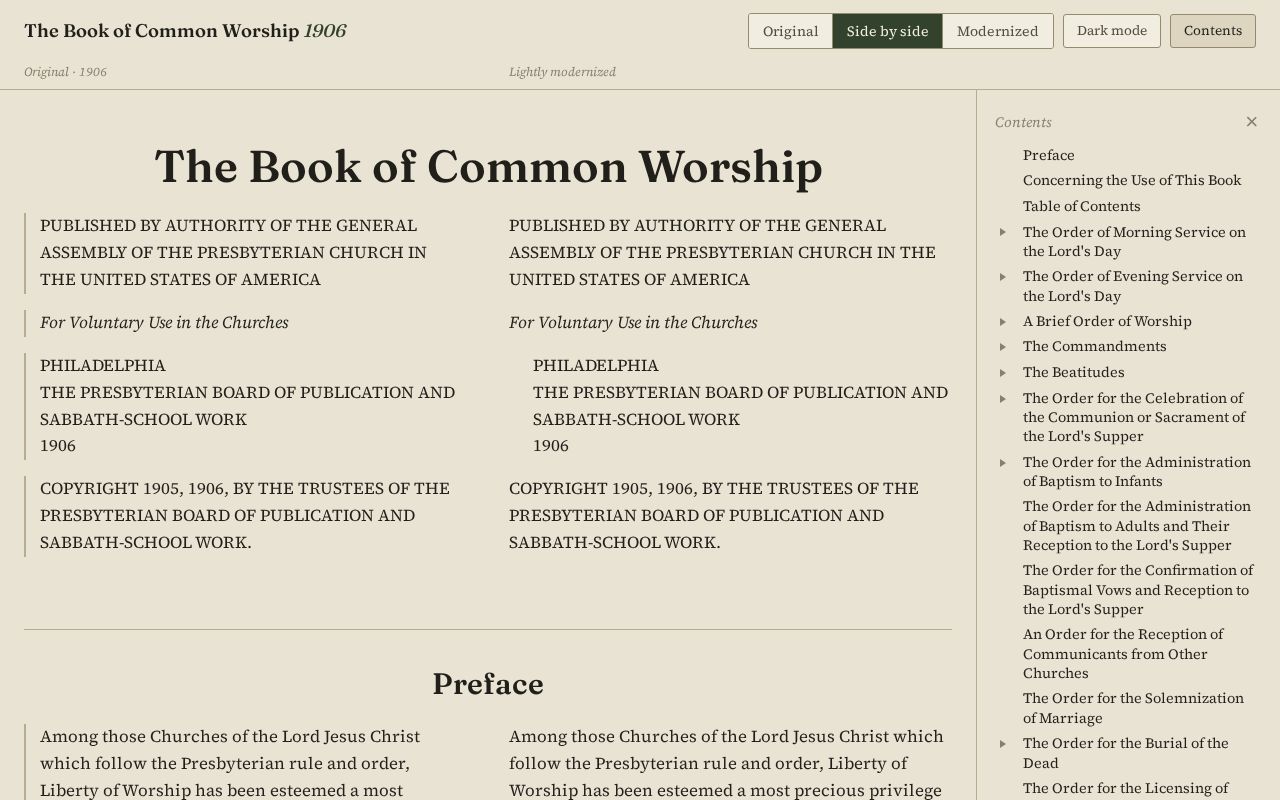This screenshot has height=800, width=1280.
Task: Select the Side by side view
Action: pyautogui.click(x=887, y=31)
